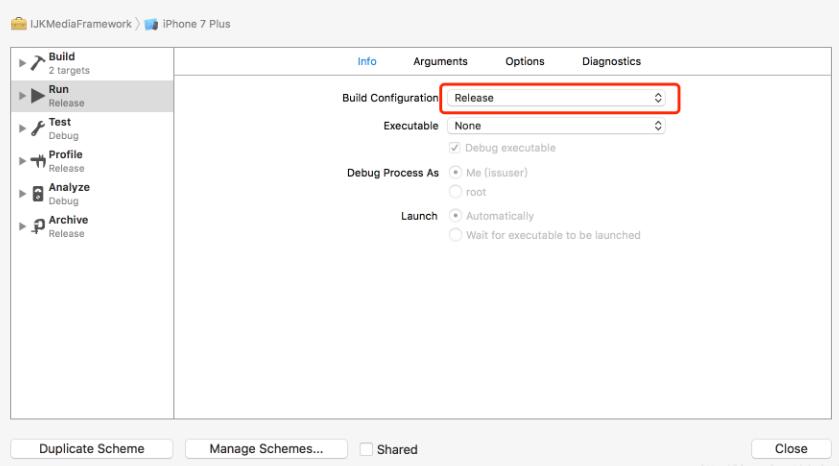Image resolution: width=839 pixels, height=466 pixels.
Task: Click the Duplicate Scheme button
Action: coord(92,449)
